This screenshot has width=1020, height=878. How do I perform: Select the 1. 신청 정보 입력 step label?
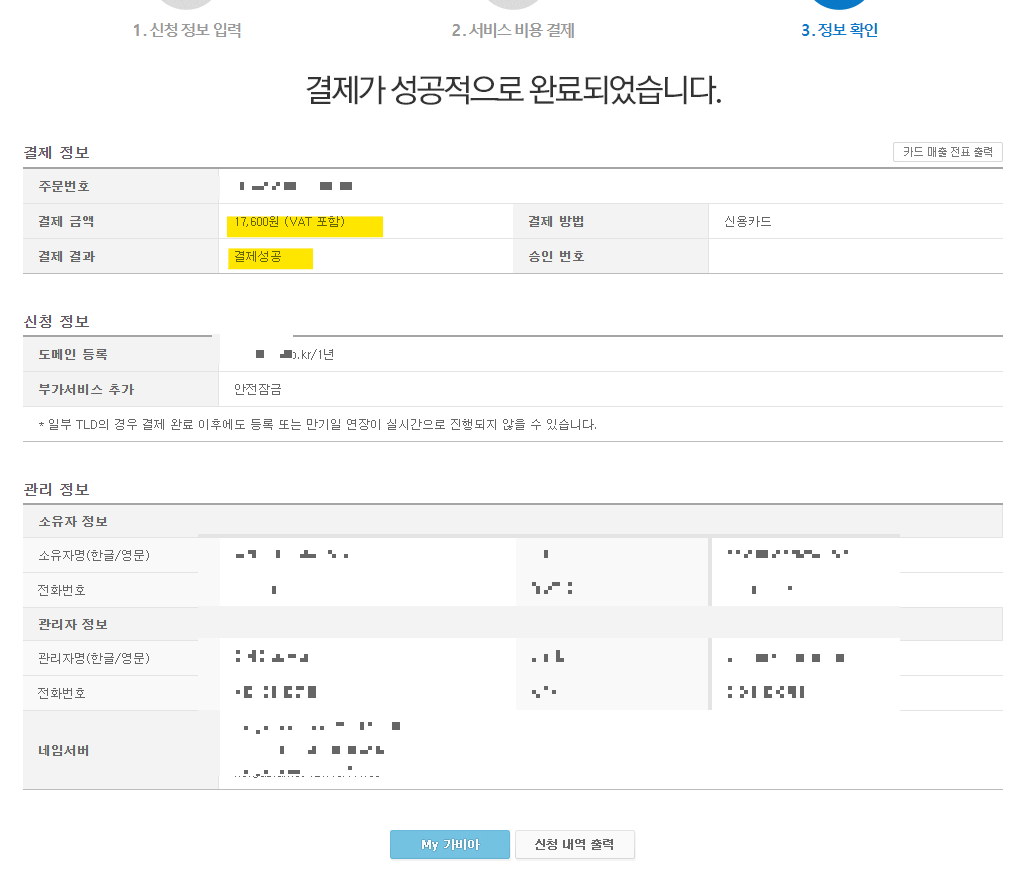(x=186, y=30)
